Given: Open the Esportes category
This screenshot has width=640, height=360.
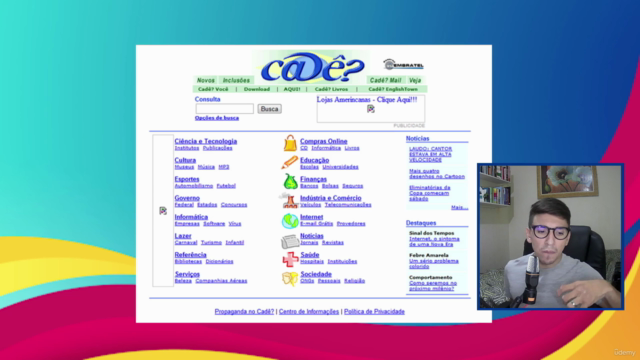Looking at the screenshot, I should click(187, 179).
